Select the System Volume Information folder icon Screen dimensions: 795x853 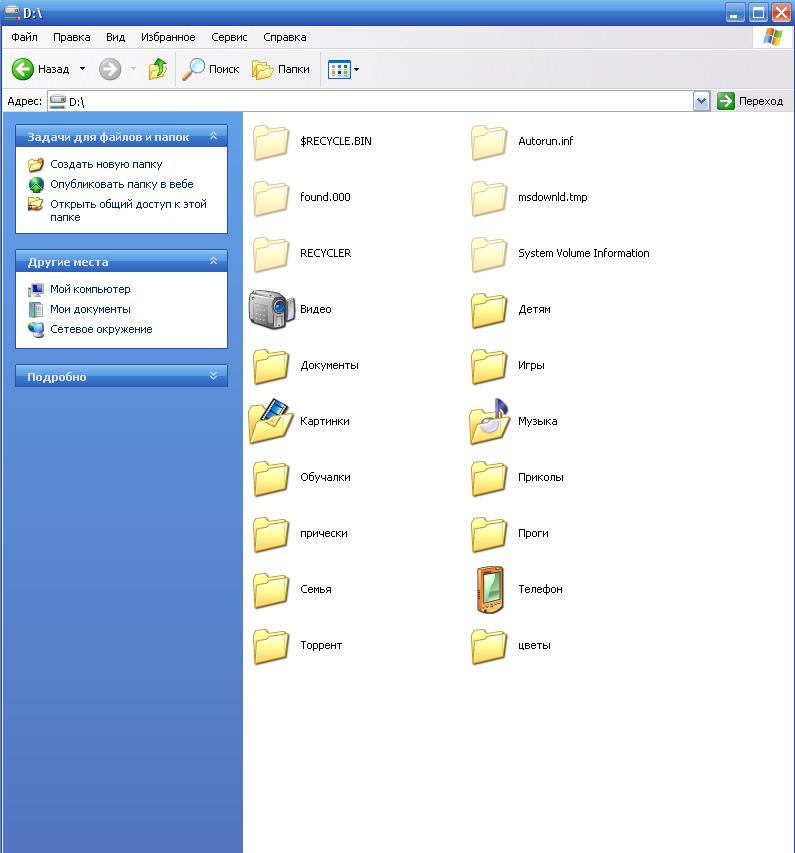(x=489, y=255)
